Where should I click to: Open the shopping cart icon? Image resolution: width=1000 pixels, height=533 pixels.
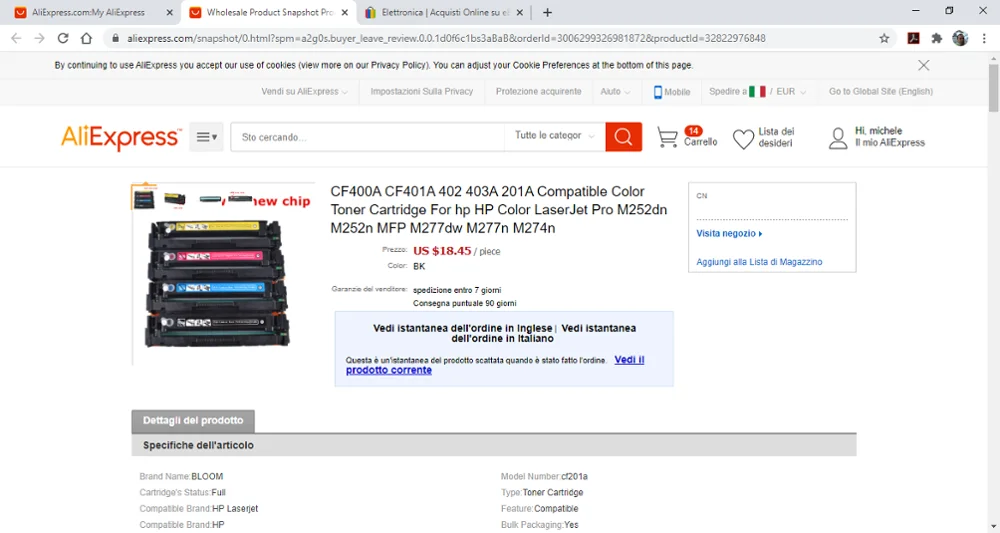pos(667,137)
